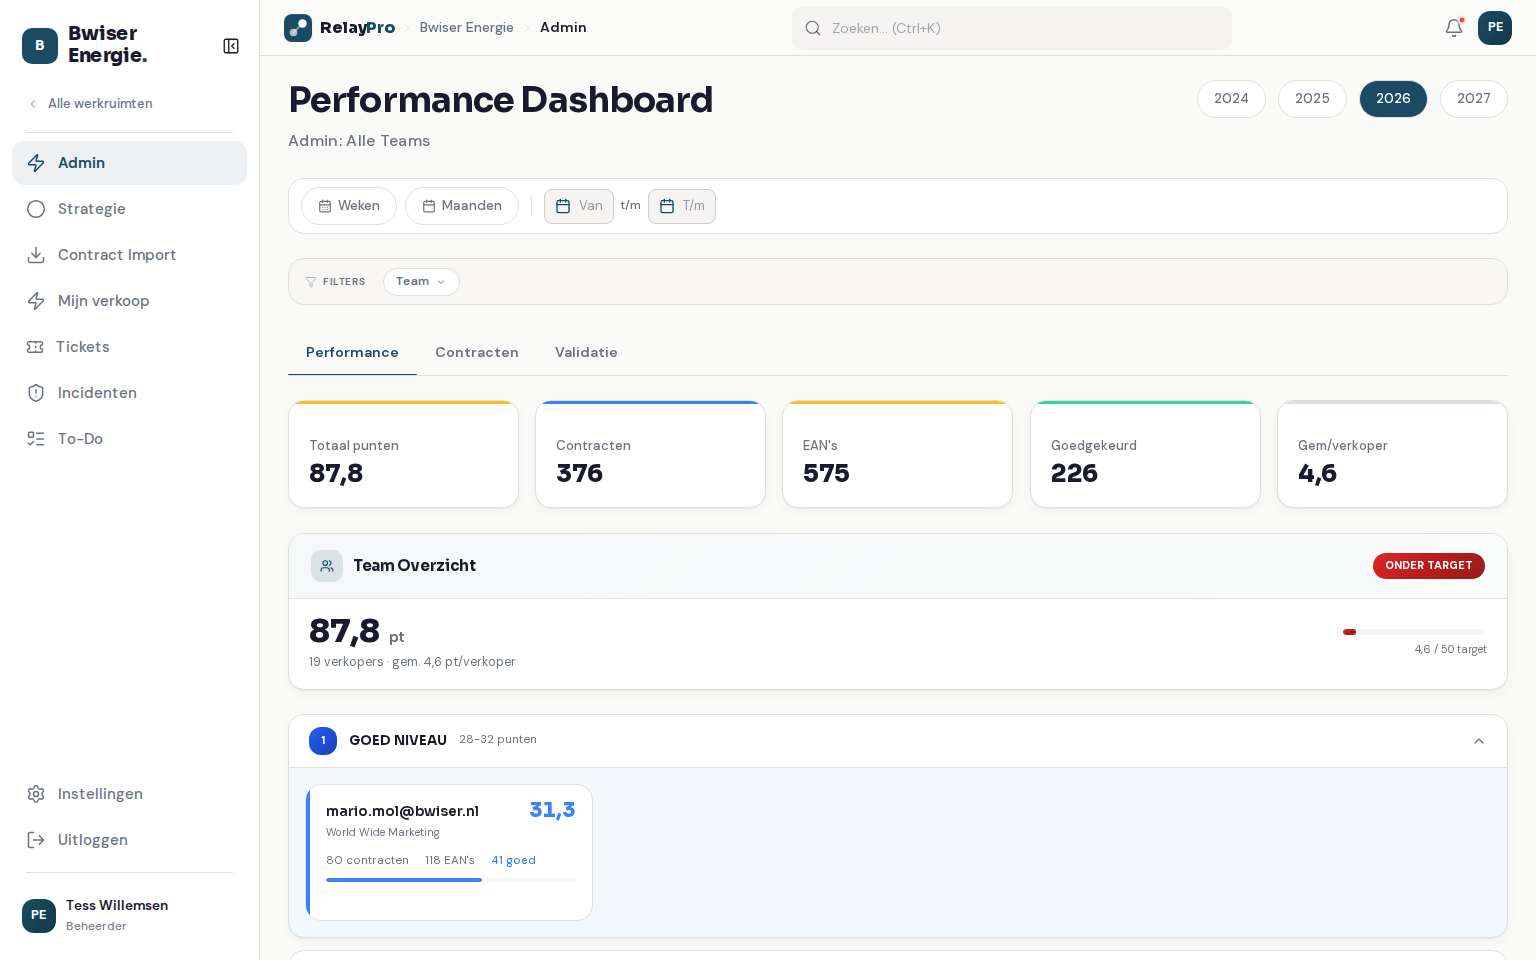Click the '118 EAN's' text
This screenshot has height=960, width=1536.
pyautogui.click(x=450, y=861)
